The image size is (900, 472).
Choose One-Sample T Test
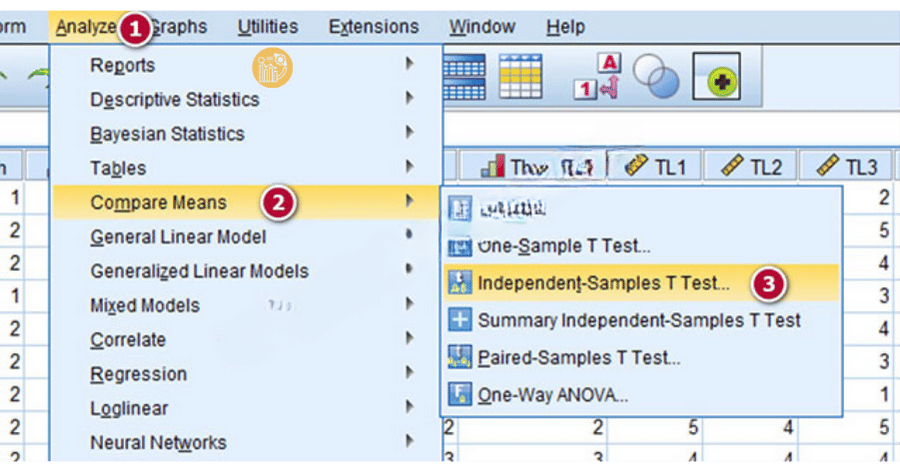click(642, 246)
